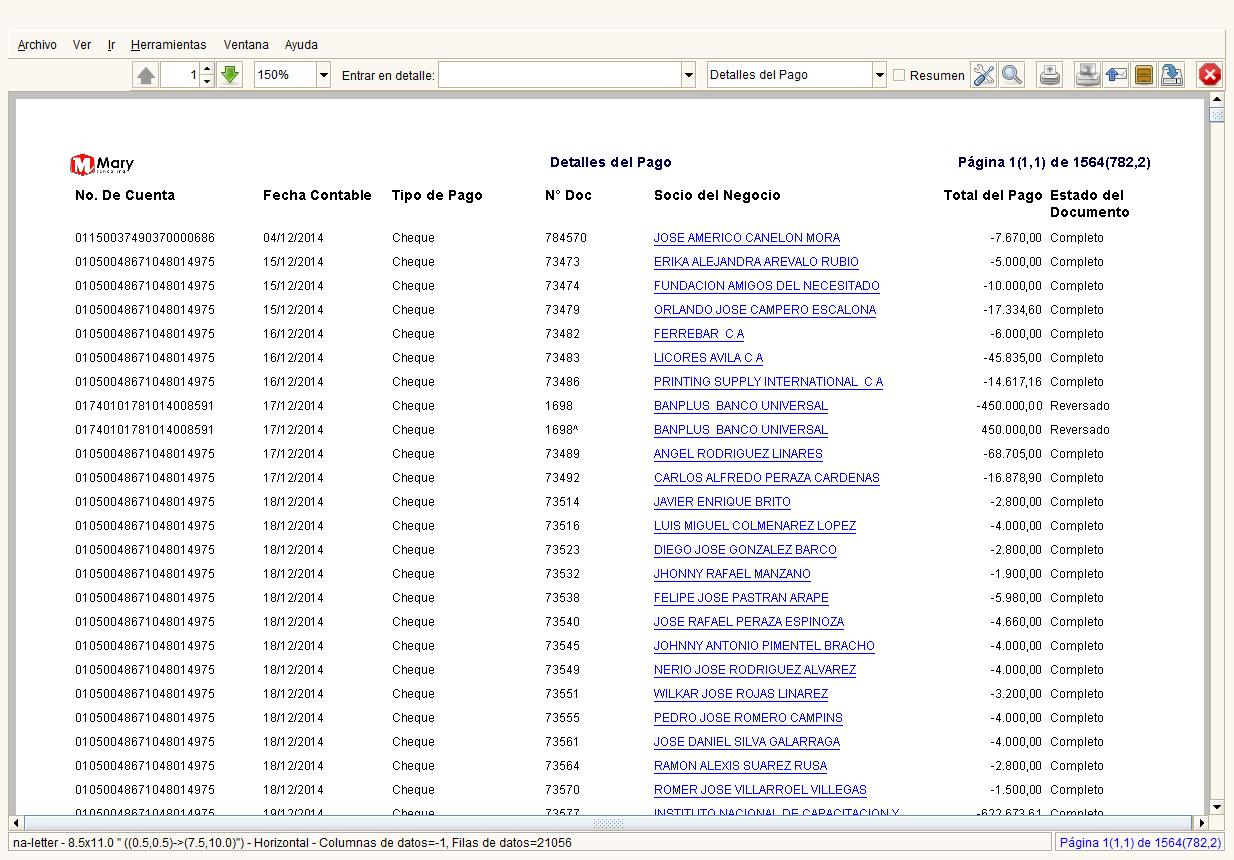Image resolution: width=1234 pixels, height=860 pixels.
Task: Click the archive report icon
Action: (1144, 75)
